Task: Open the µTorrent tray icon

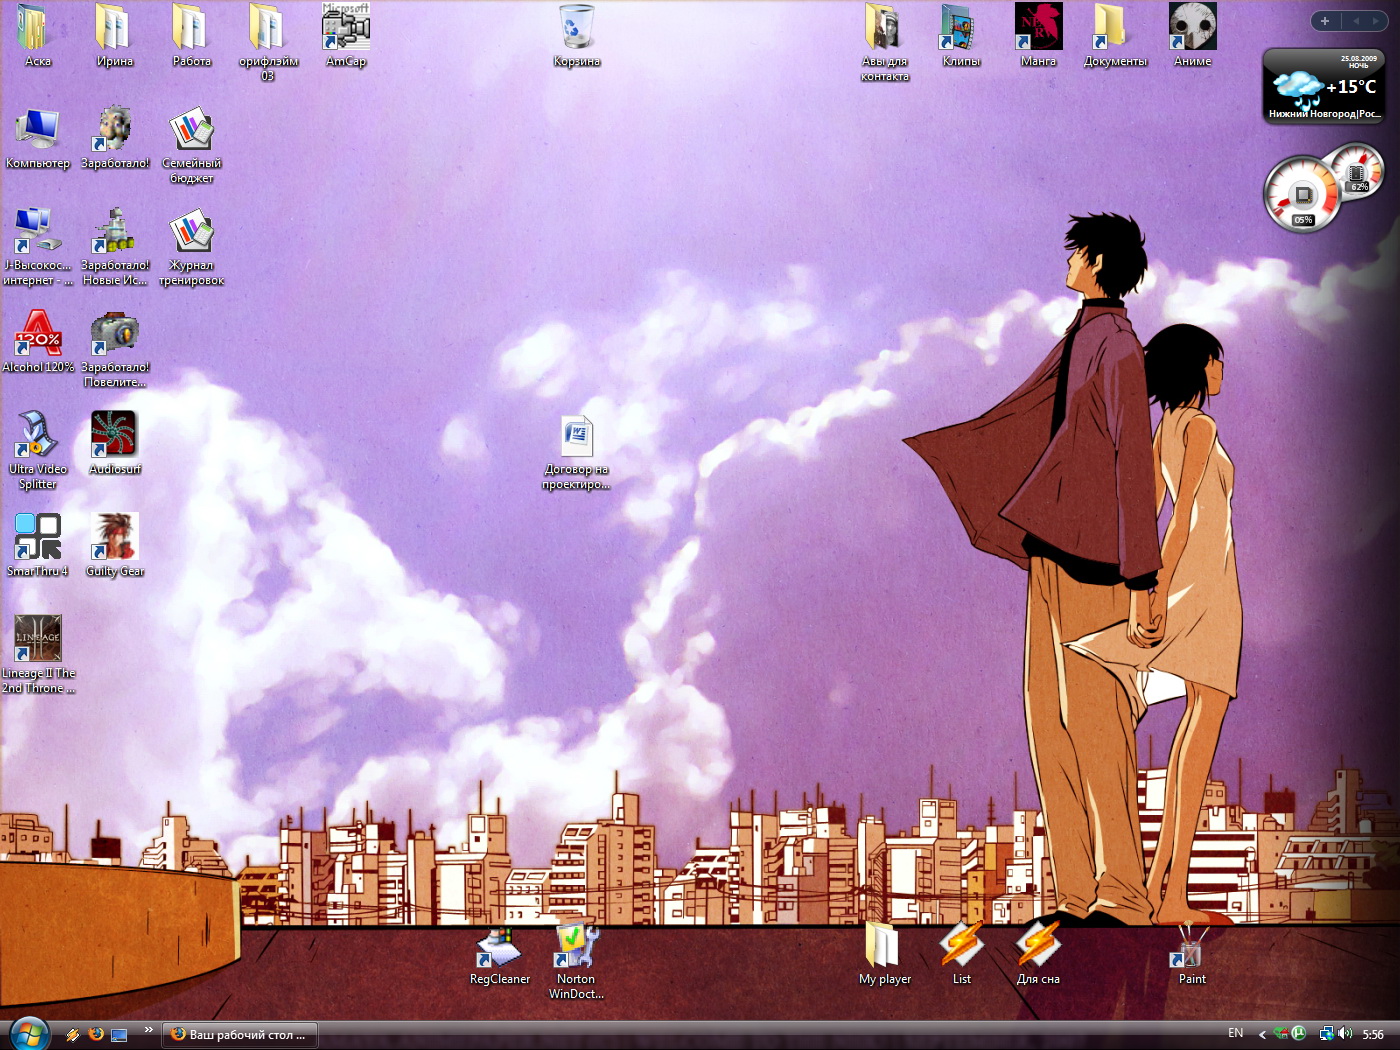Action: point(1298,1033)
